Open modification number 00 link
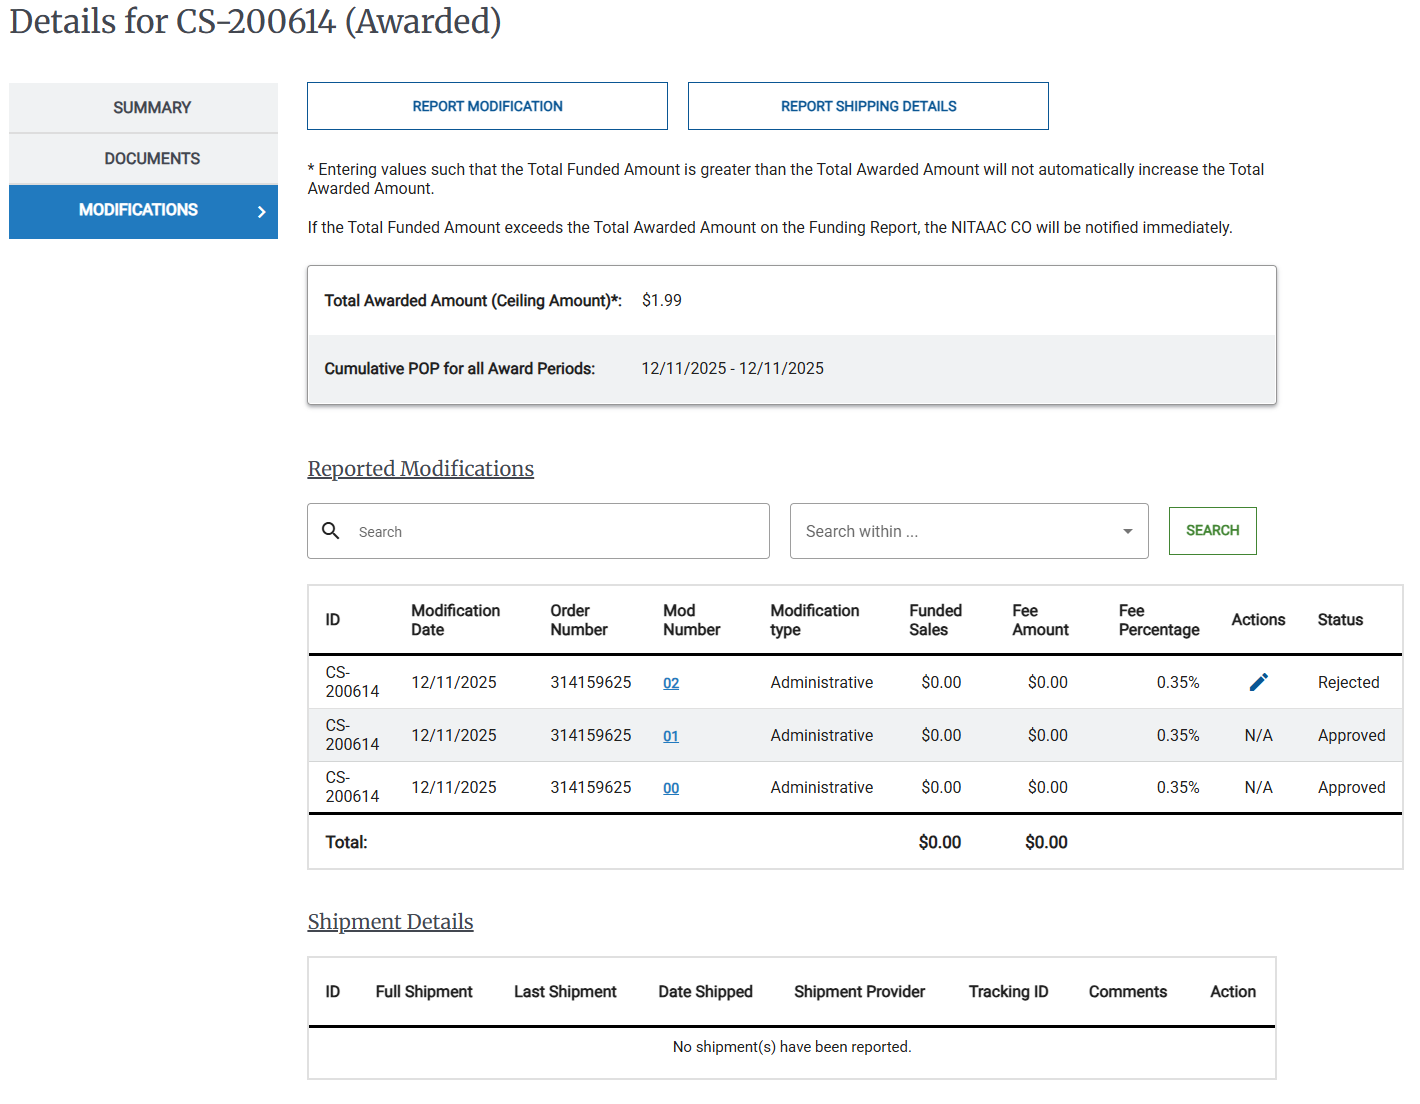The image size is (1420, 1104). coord(671,788)
